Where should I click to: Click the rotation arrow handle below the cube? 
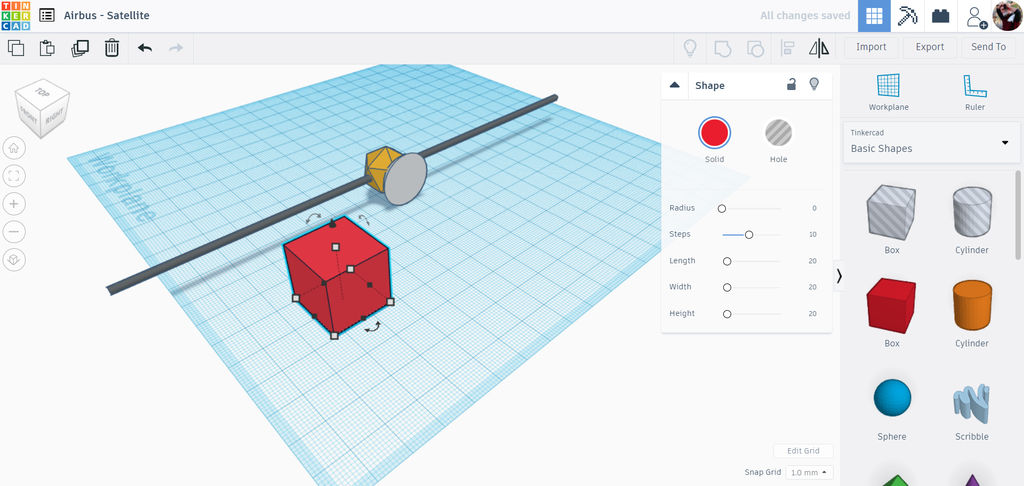click(x=373, y=327)
